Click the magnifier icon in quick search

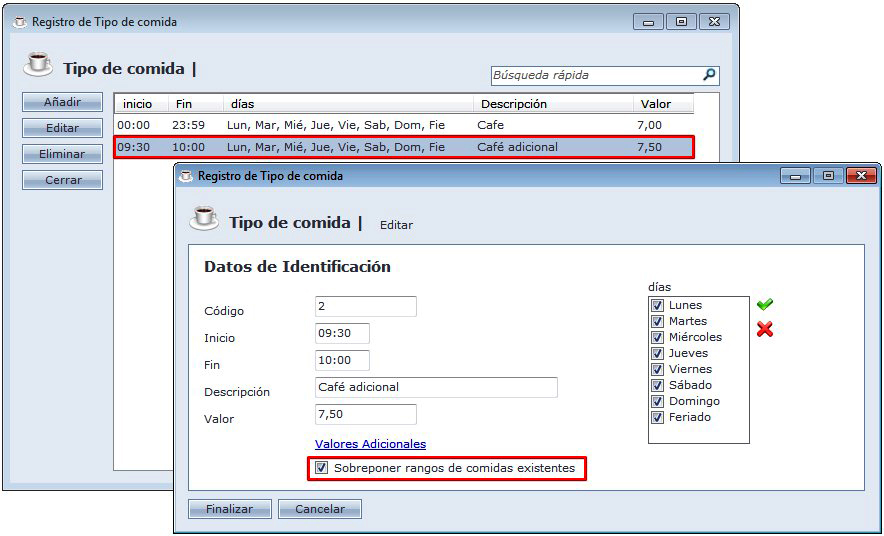[709, 75]
